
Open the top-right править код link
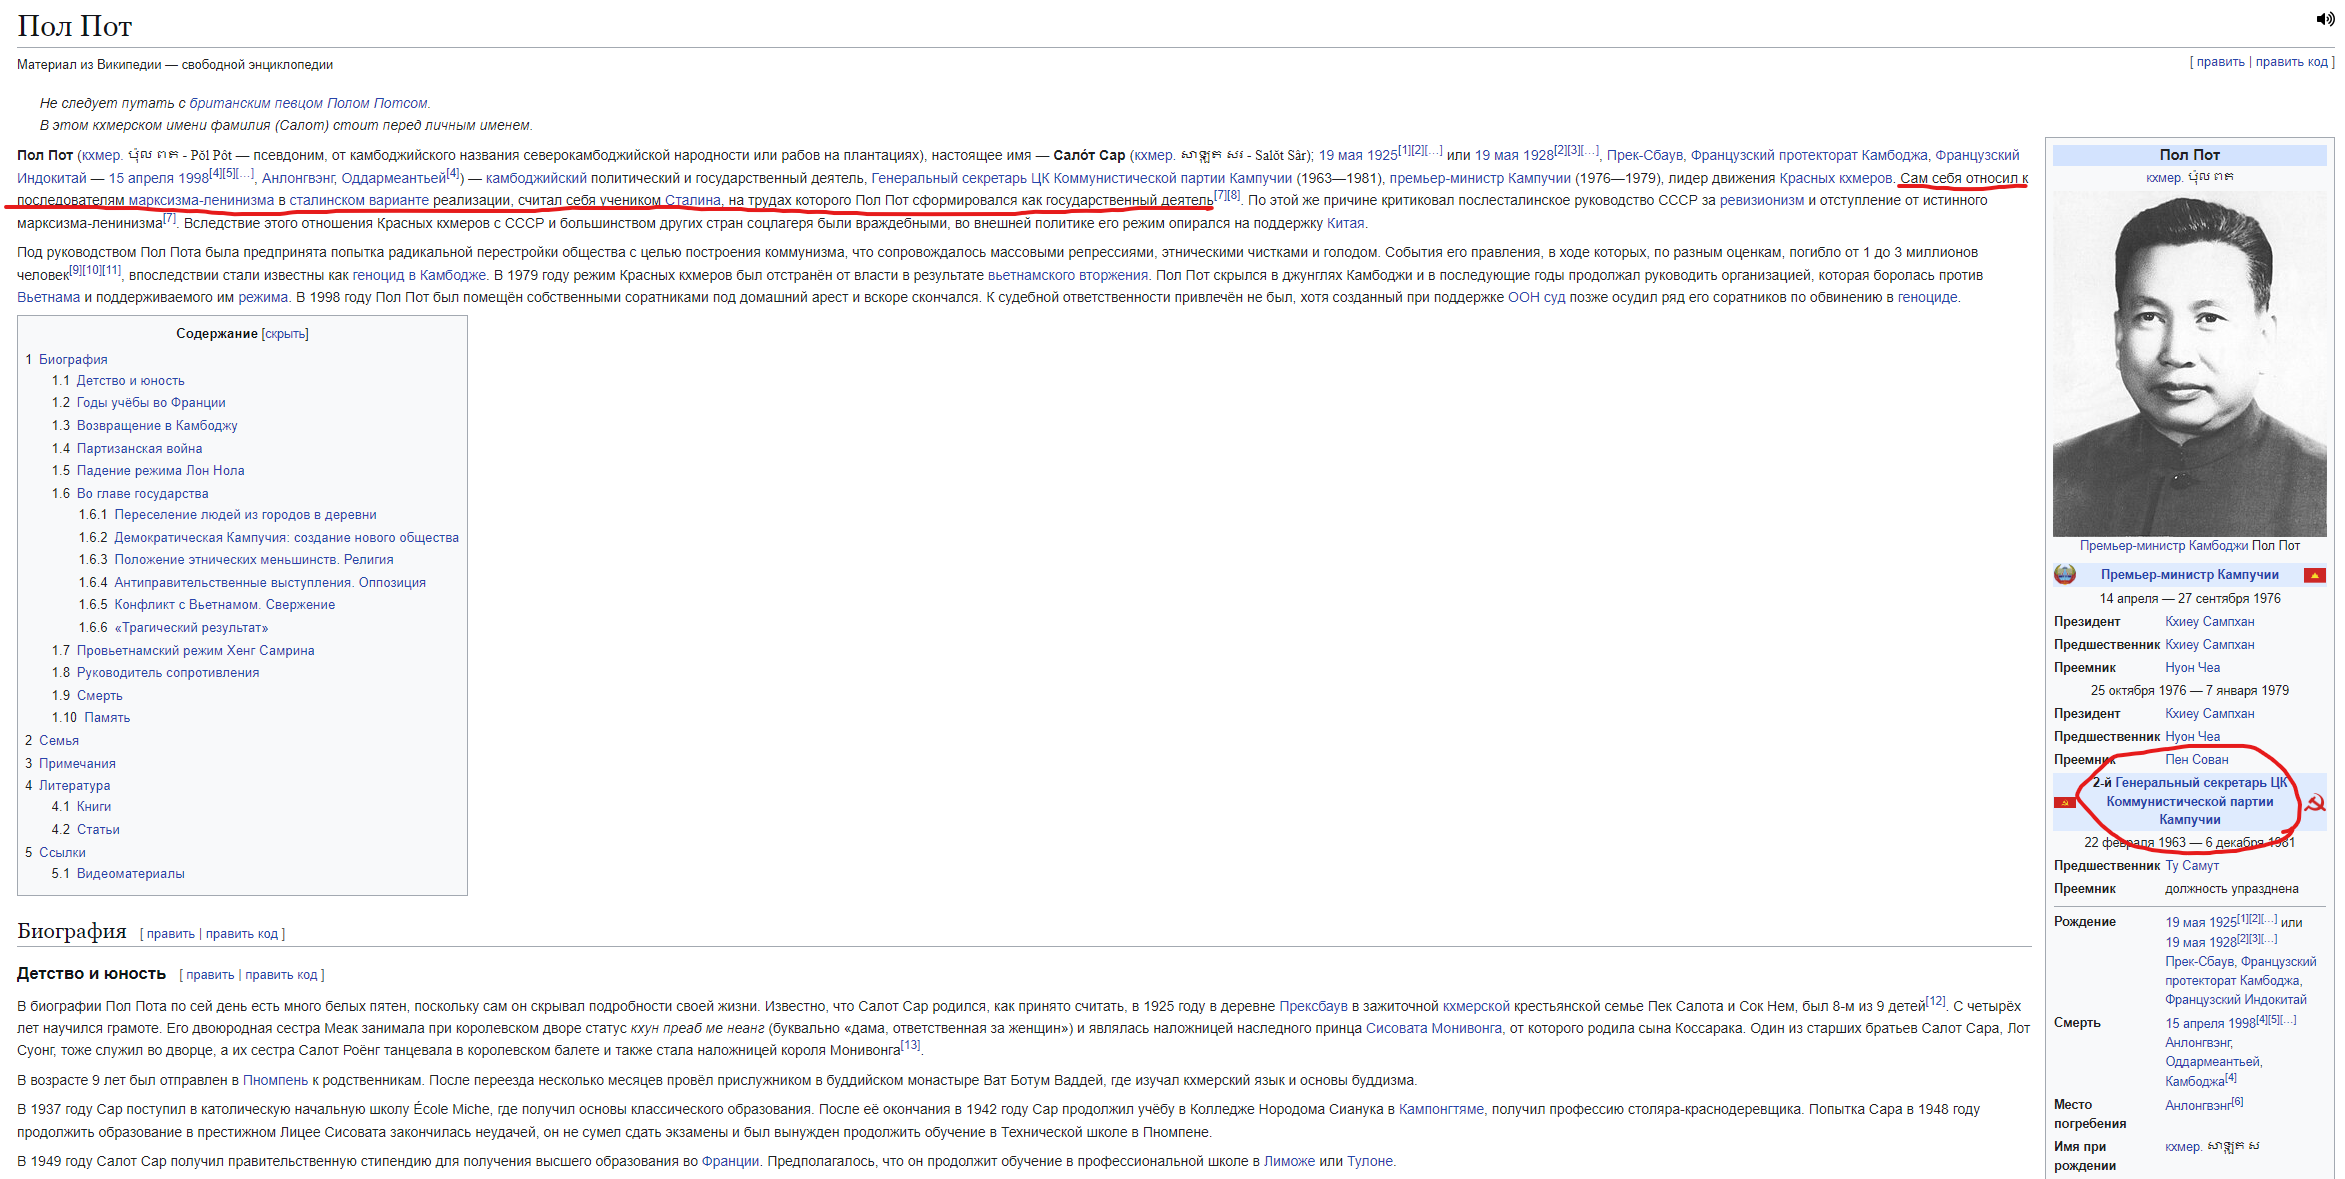2292,62
